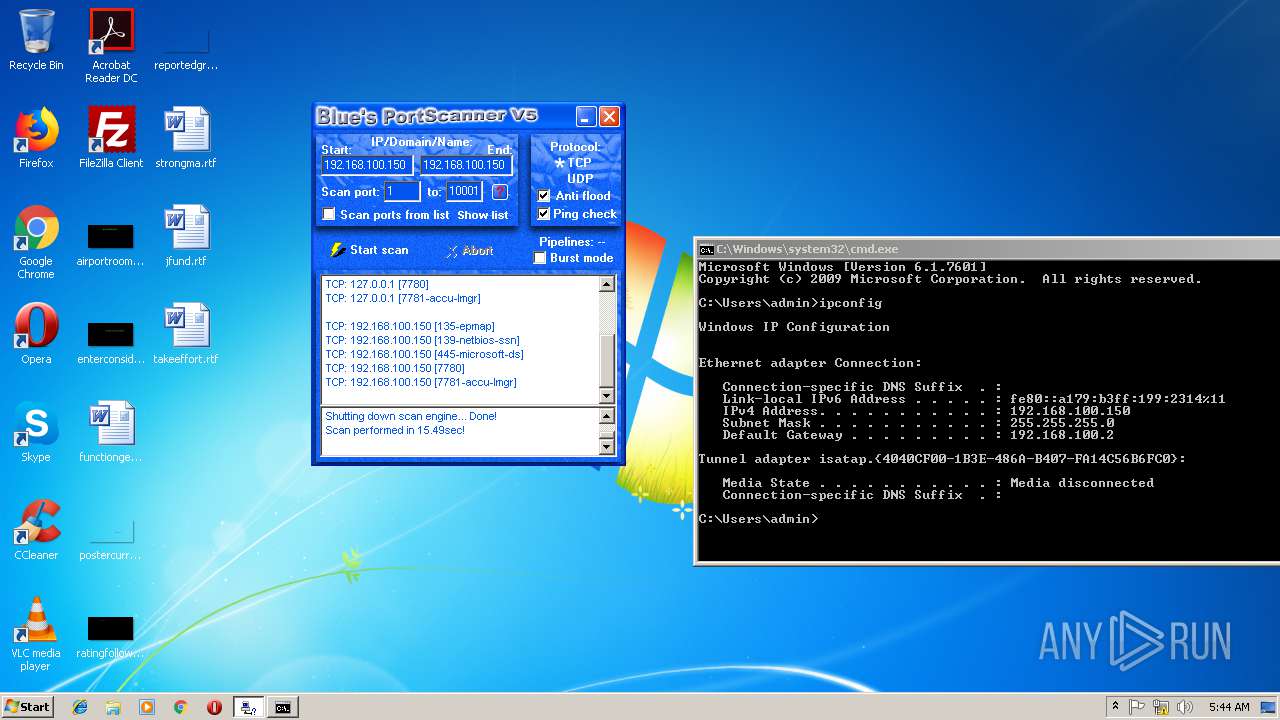Viewport: 1280px width, 720px height.
Task: Open the port help question mark icon
Action: [500, 192]
